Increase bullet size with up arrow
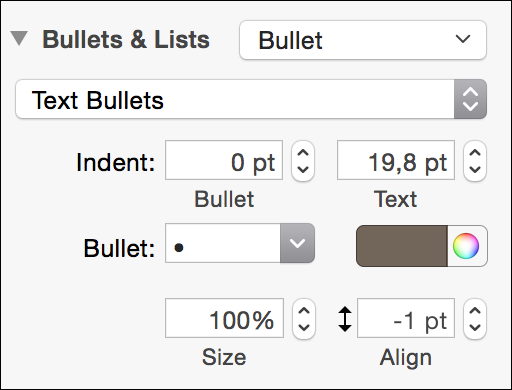This screenshot has height=390, width=512. click(304, 311)
